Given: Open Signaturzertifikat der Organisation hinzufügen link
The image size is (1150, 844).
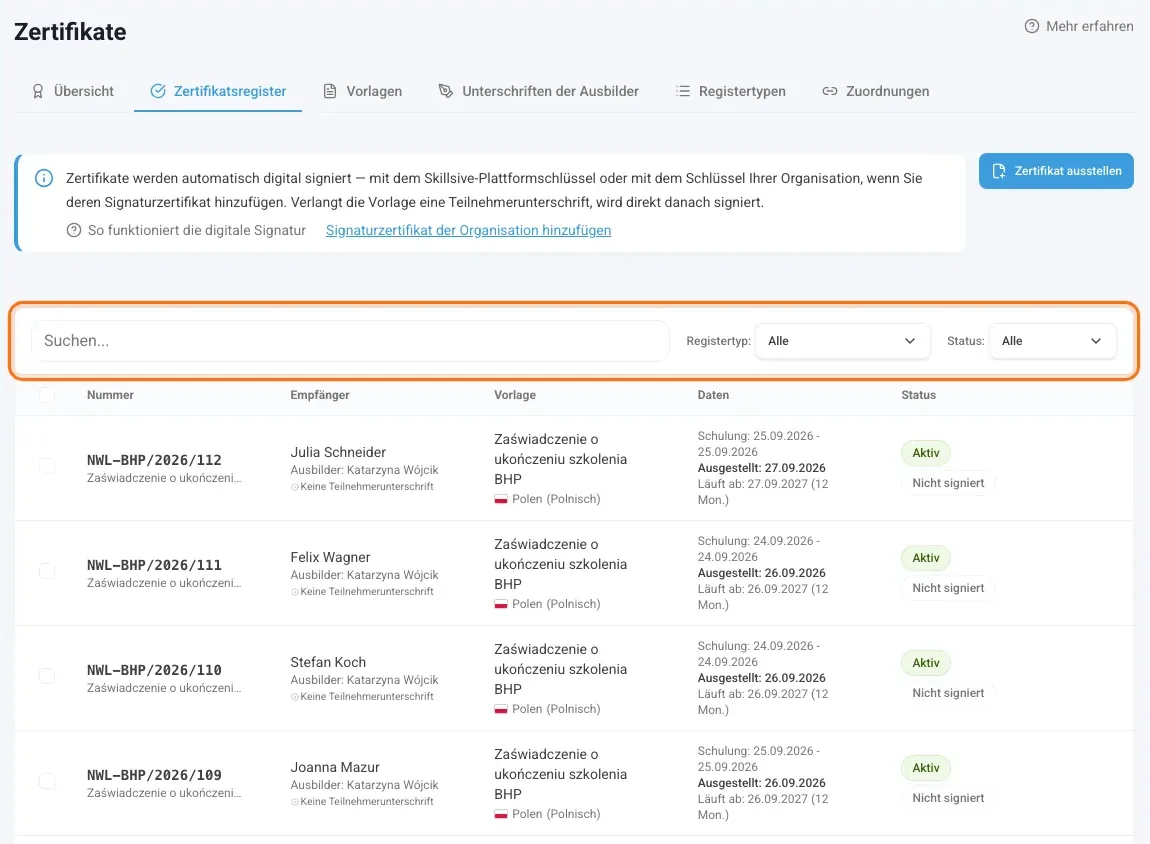Looking at the screenshot, I should (x=468, y=230).
